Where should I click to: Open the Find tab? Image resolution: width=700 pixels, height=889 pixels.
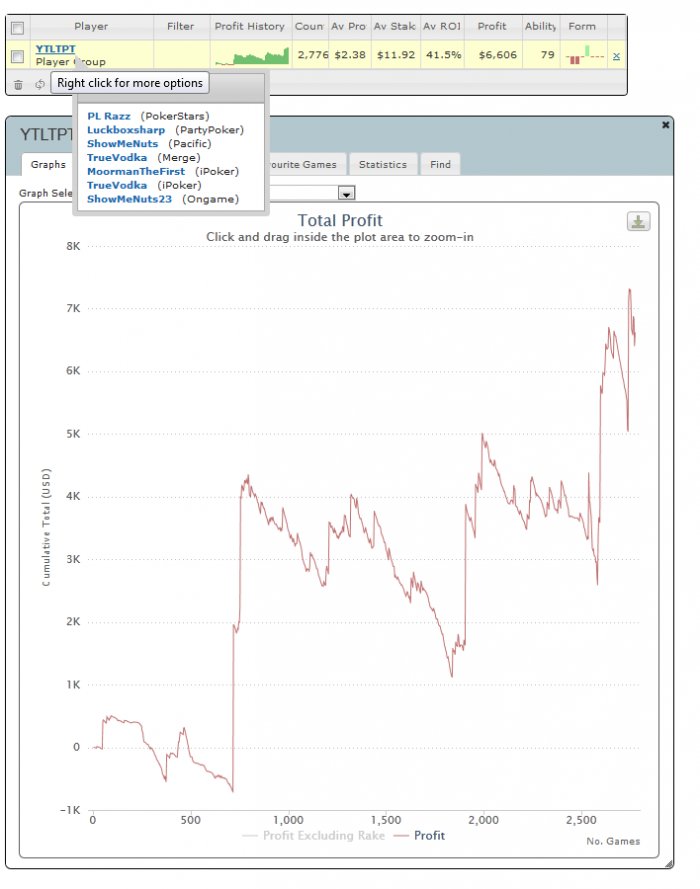[x=440, y=164]
